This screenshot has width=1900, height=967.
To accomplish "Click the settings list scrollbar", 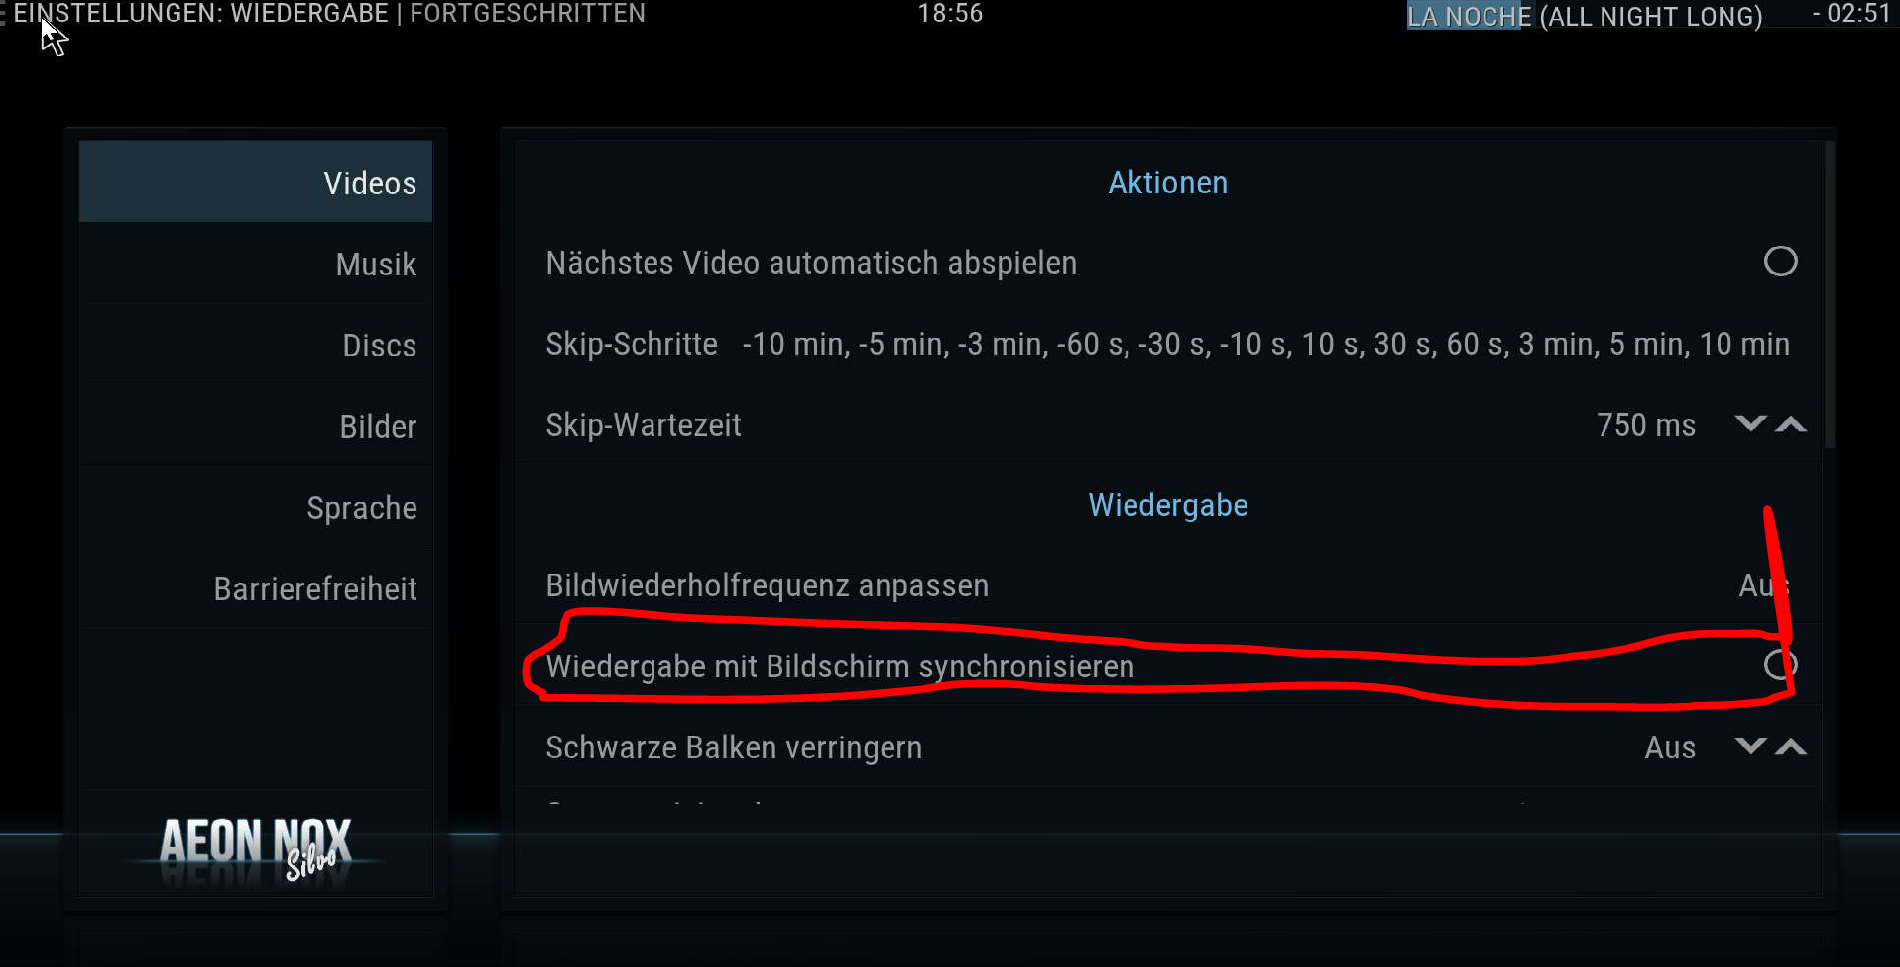I will click(x=1830, y=295).
